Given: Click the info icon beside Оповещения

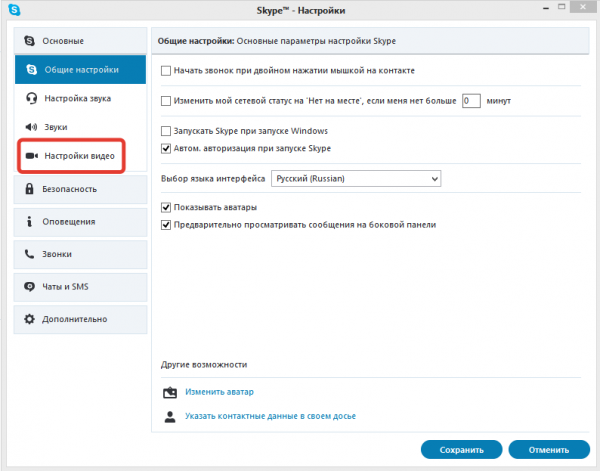Looking at the screenshot, I should point(29,221).
